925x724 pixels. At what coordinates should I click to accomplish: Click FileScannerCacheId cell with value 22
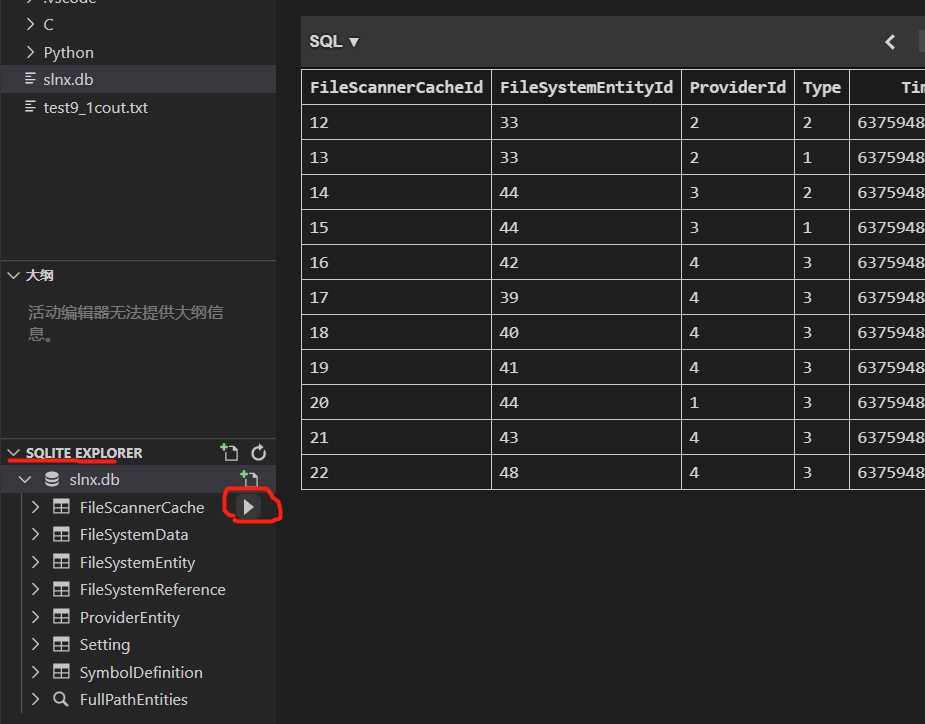[x=396, y=472]
